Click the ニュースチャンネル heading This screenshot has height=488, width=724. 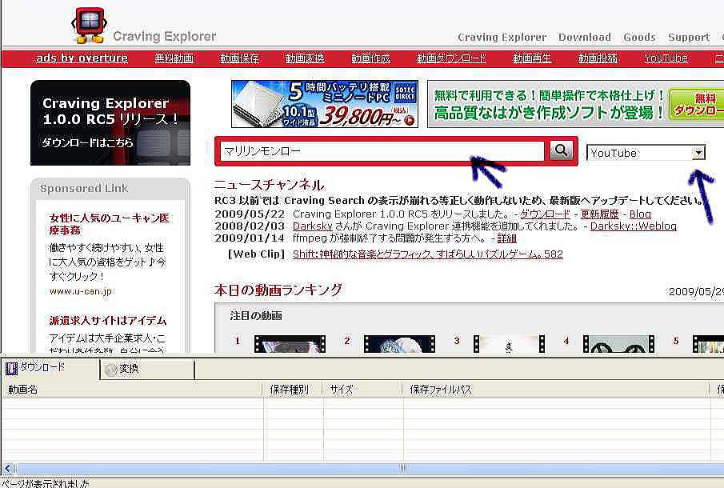point(269,185)
